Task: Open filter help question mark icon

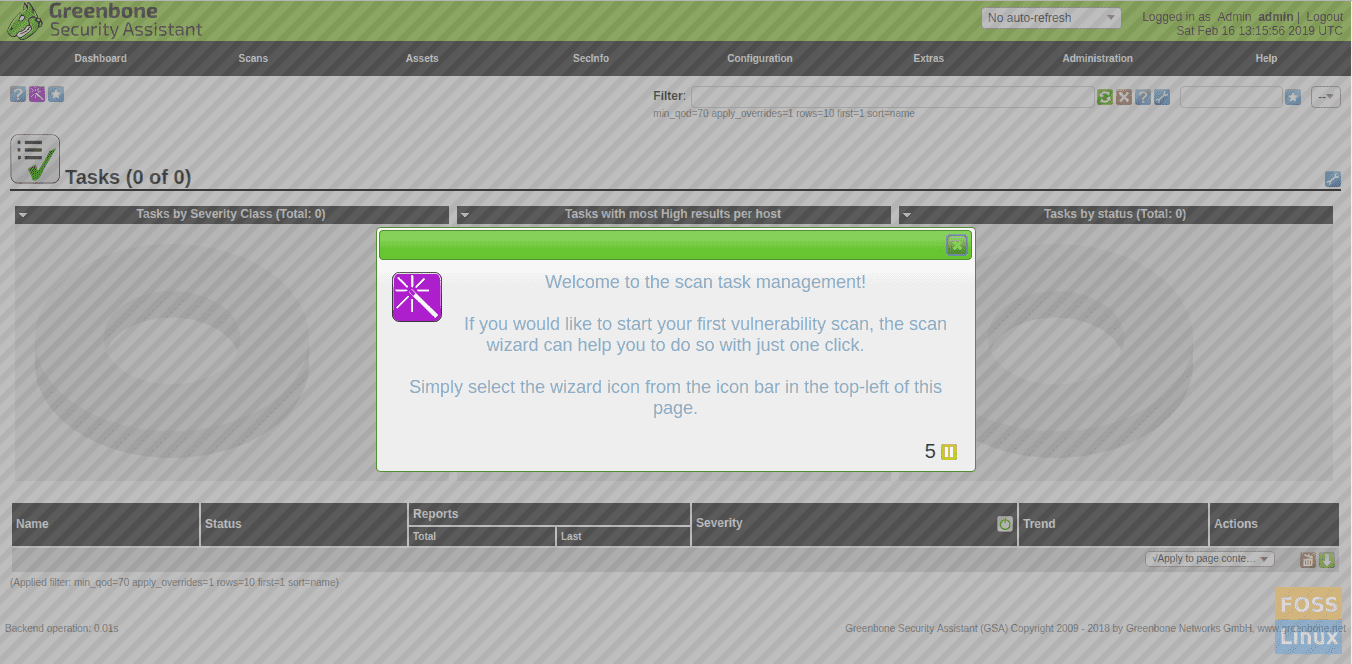Action: tap(1143, 97)
